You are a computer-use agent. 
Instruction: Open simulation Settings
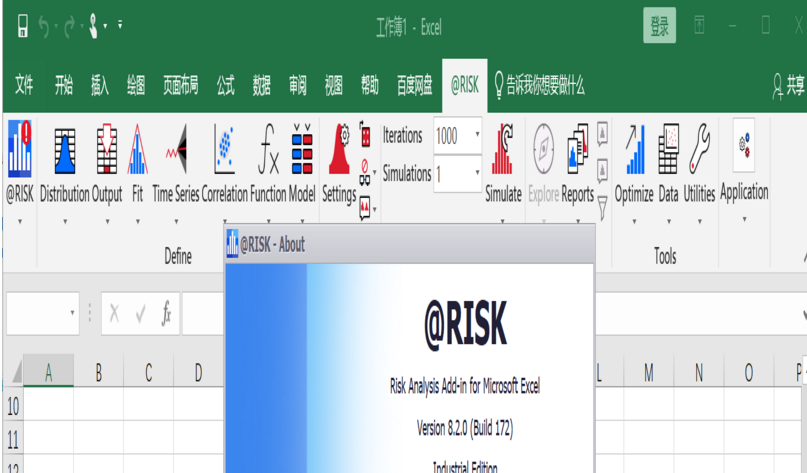coord(339,149)
